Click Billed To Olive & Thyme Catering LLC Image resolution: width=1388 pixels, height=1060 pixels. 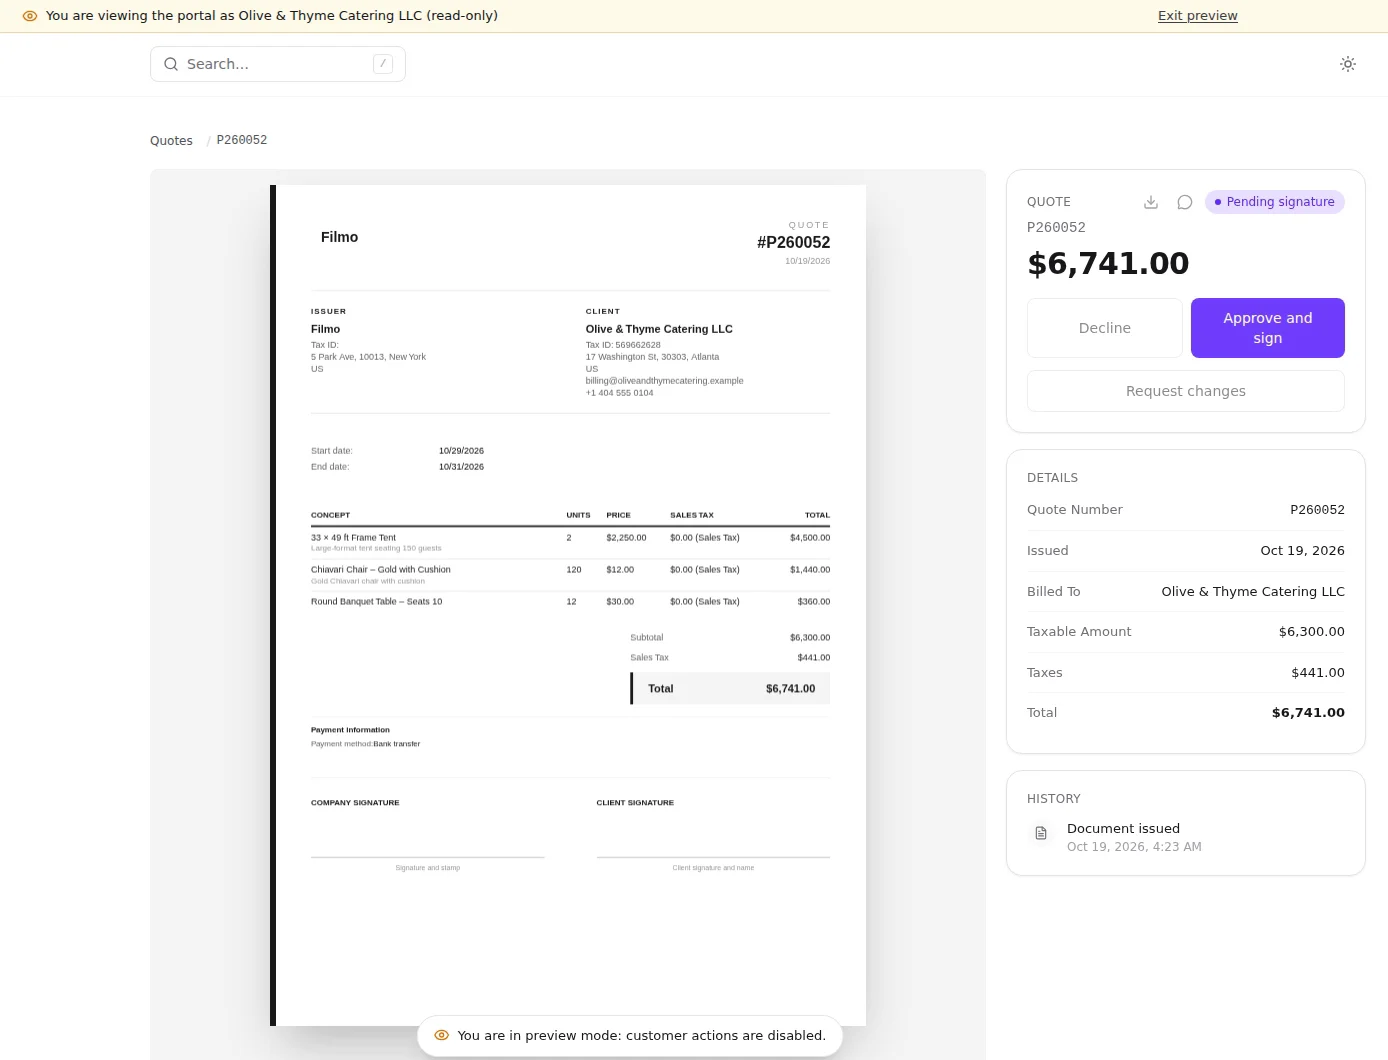(x=1253, y=592)
